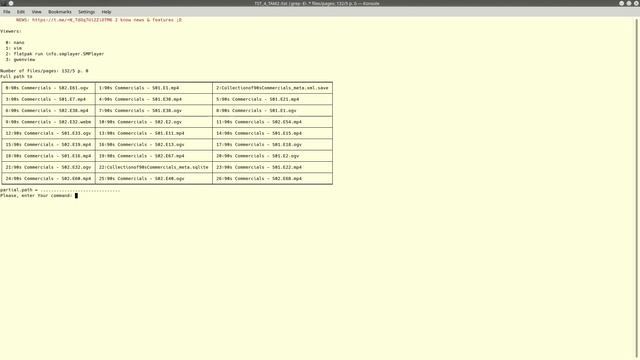640x360 pixels.
Task: Click table cell numbered 24 (S02.E60.mp4)
Action: (48, 179)
